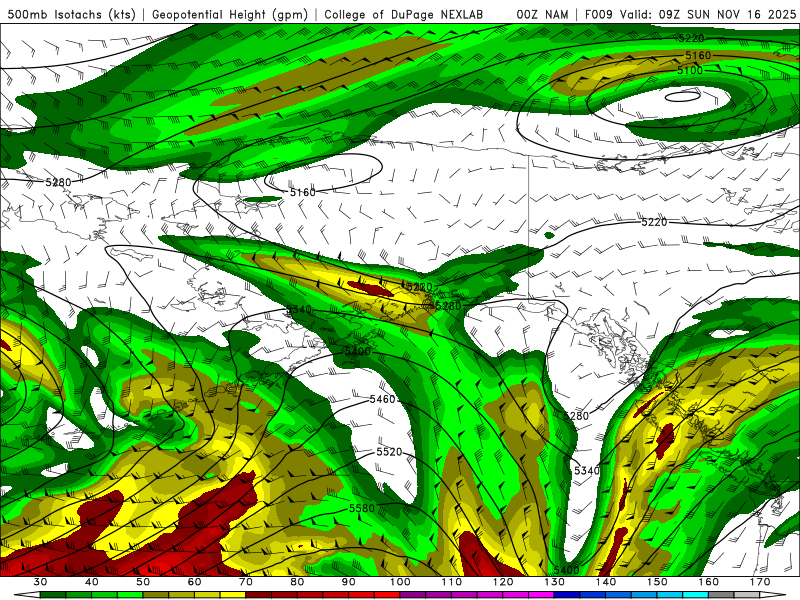The width and height of the screenshot is (800, 600).
Task: Click the 50 knot color bar label
Action: [143, 582]
